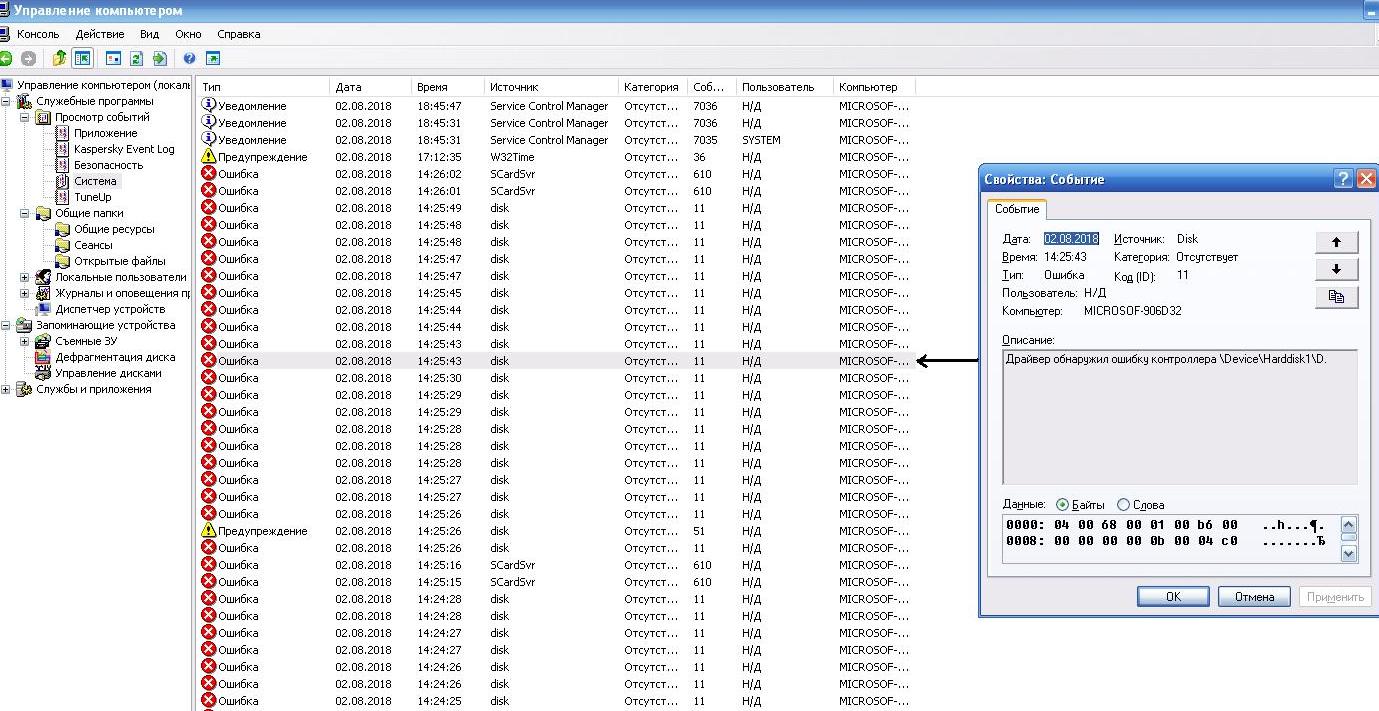The height and width of the screenshot is (711, 1379).
Task: Select the Слова radio button
Action: (1123, 505)
